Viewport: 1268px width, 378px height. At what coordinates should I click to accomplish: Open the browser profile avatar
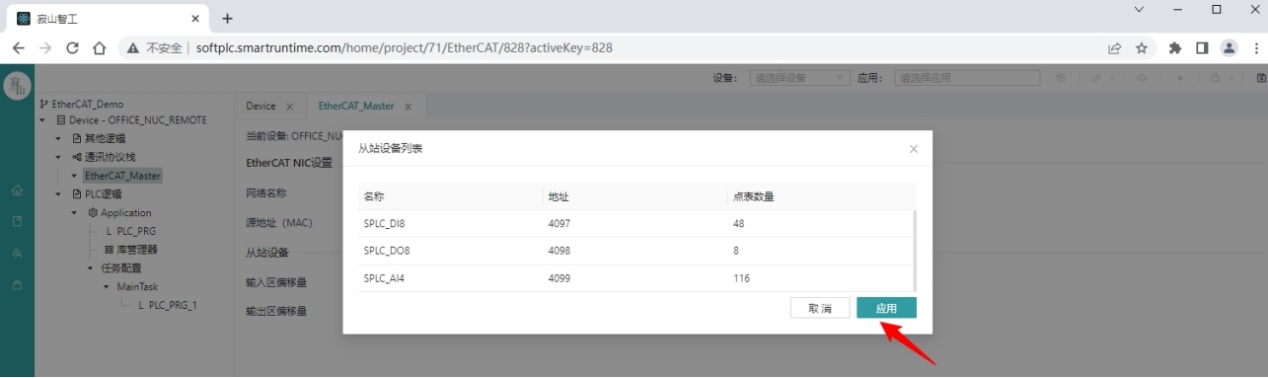1229,47
